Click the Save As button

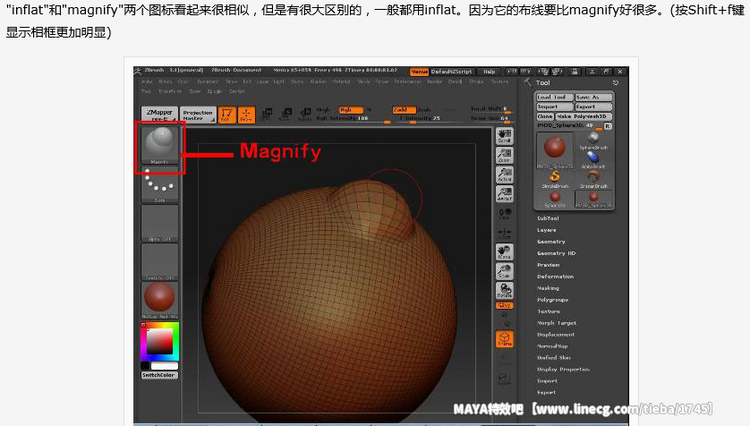pyautogui.click(x=593, y=97)
